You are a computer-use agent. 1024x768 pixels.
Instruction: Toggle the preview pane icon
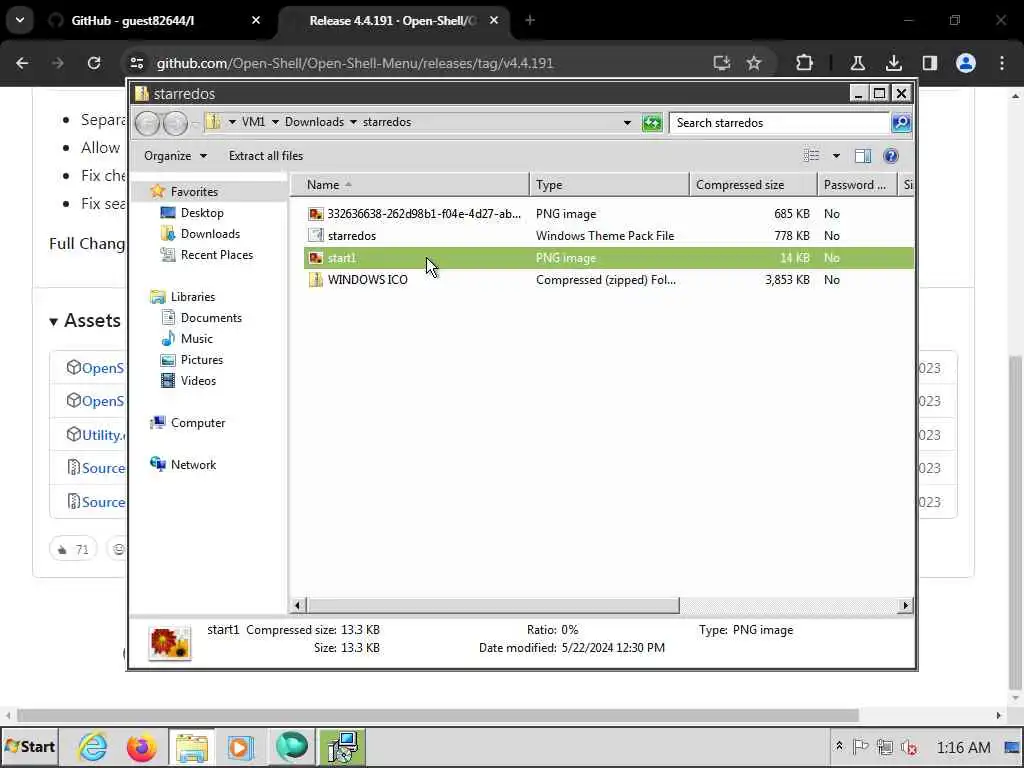(x=863, y=156)
